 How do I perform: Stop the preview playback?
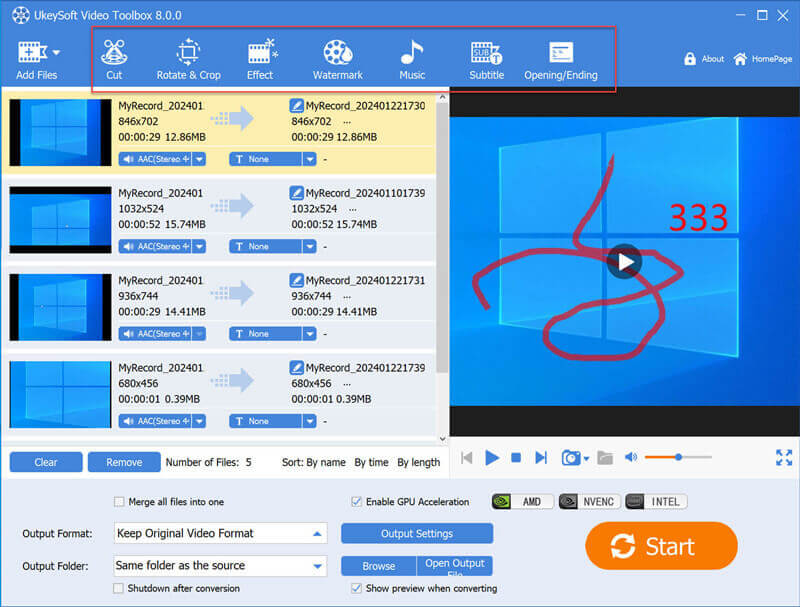point(516,458)
